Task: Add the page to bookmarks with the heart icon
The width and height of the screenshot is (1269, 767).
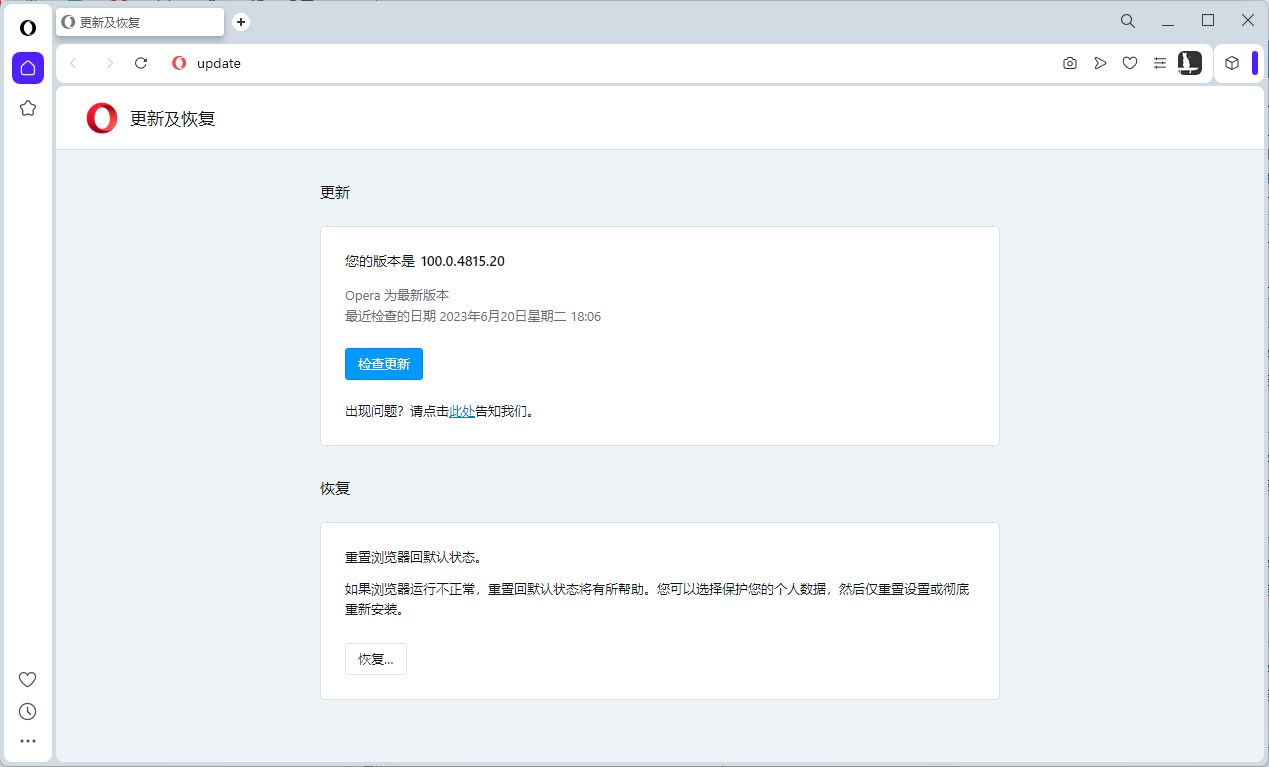Action: 1130,63
